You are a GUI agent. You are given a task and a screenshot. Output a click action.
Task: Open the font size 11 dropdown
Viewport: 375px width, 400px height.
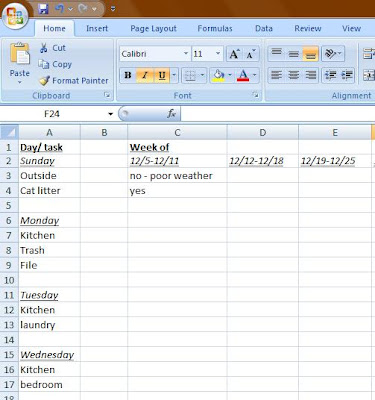(x=218, y=54)
